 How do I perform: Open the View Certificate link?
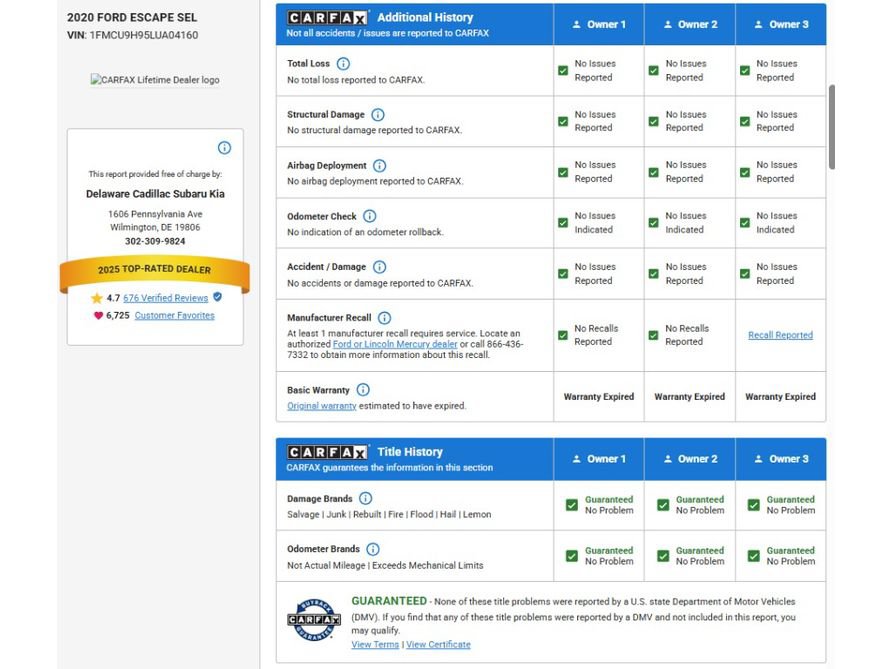pyautogui.click(x=438, y=645)
